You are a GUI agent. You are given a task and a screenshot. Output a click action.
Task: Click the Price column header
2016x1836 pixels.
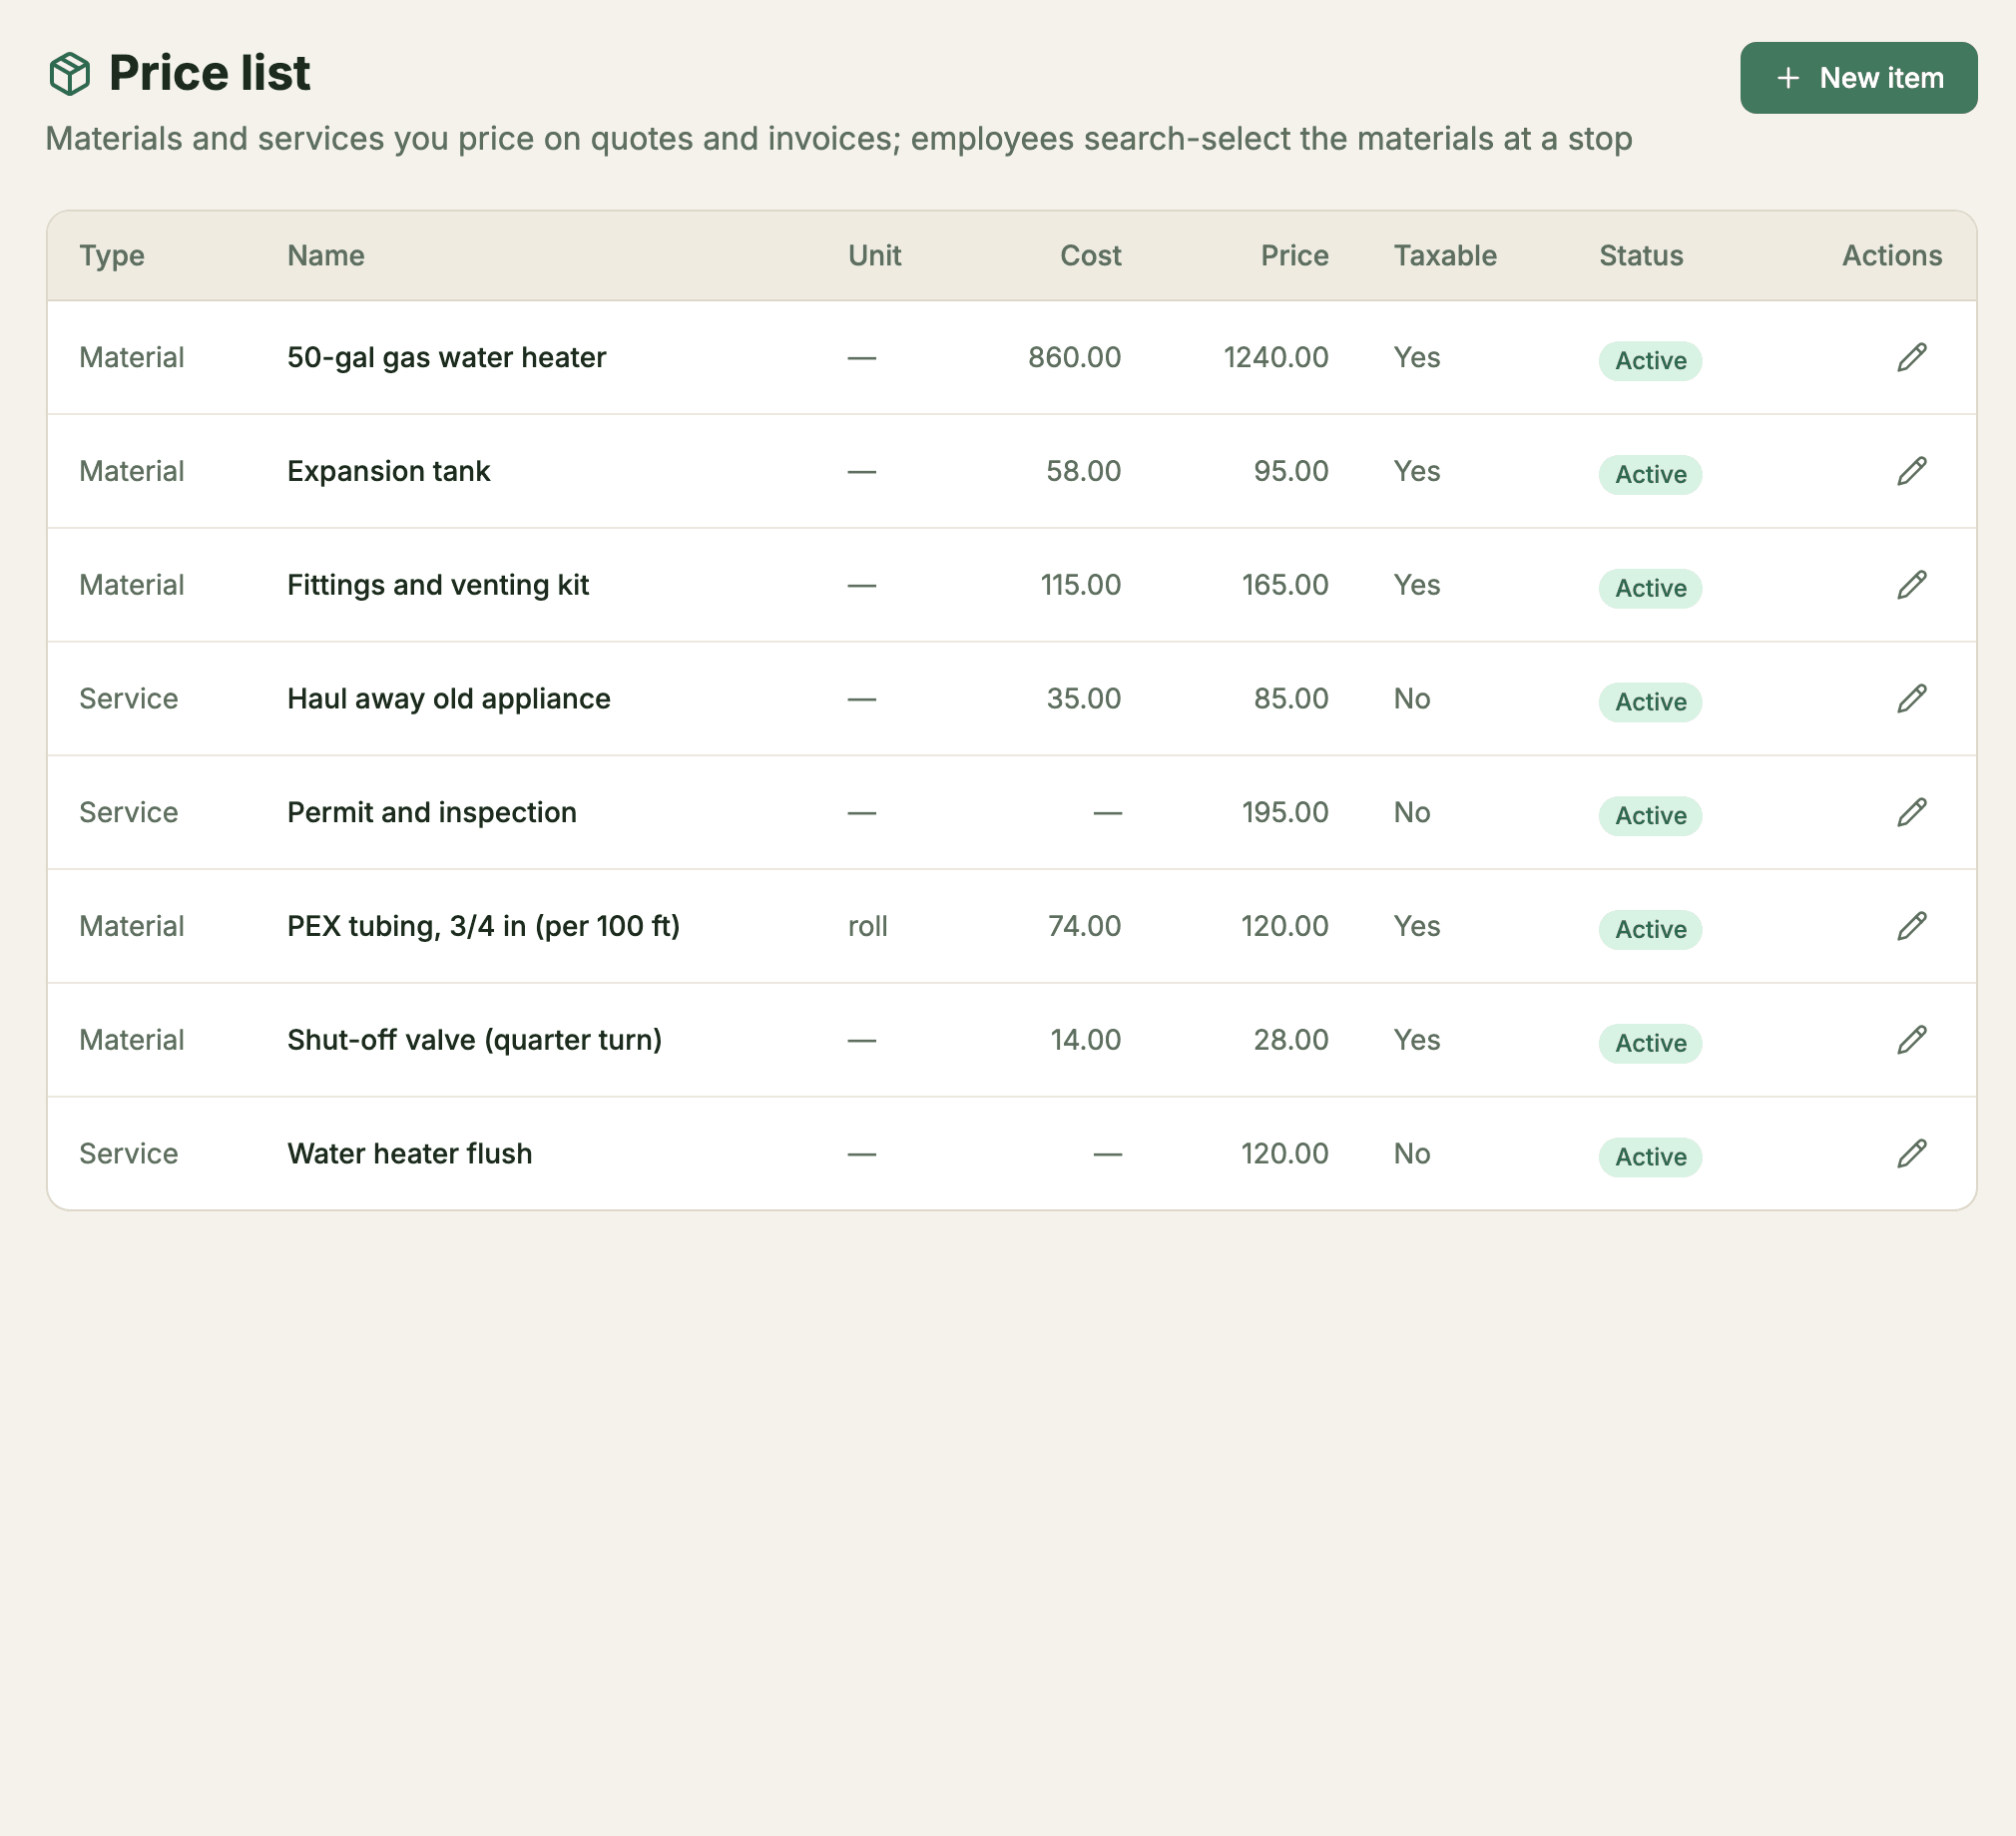click(1294, 256)
